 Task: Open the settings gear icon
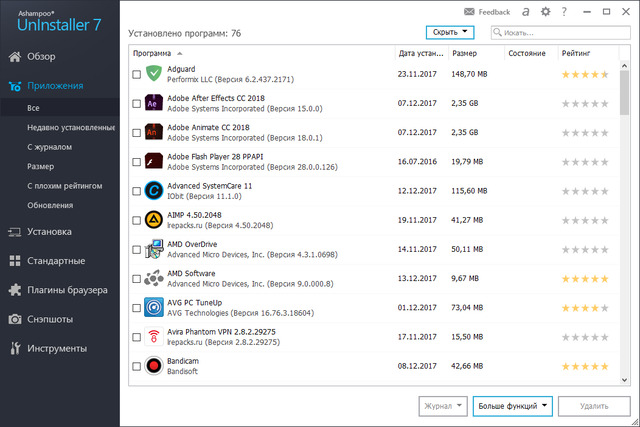pos(545,12)
